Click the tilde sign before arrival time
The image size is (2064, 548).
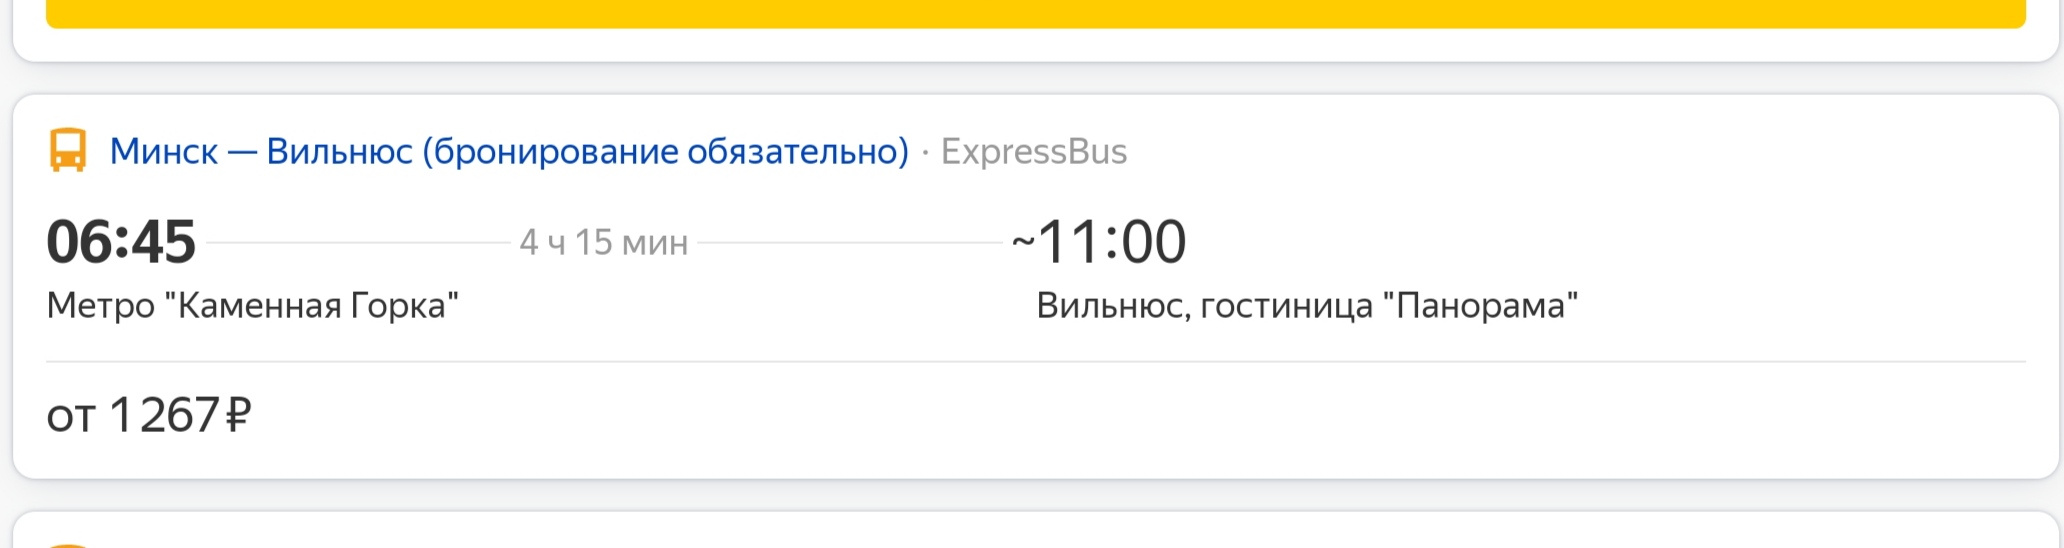1023,242
